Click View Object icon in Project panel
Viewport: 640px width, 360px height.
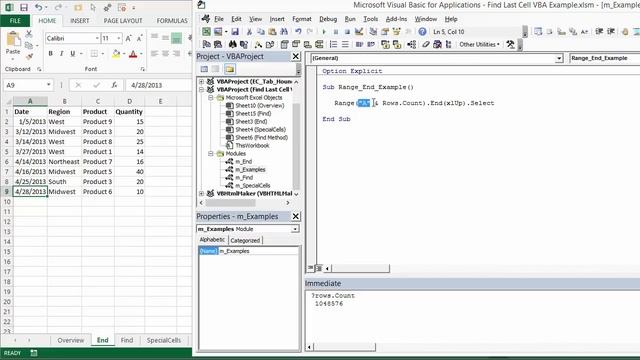coord(216,69)
